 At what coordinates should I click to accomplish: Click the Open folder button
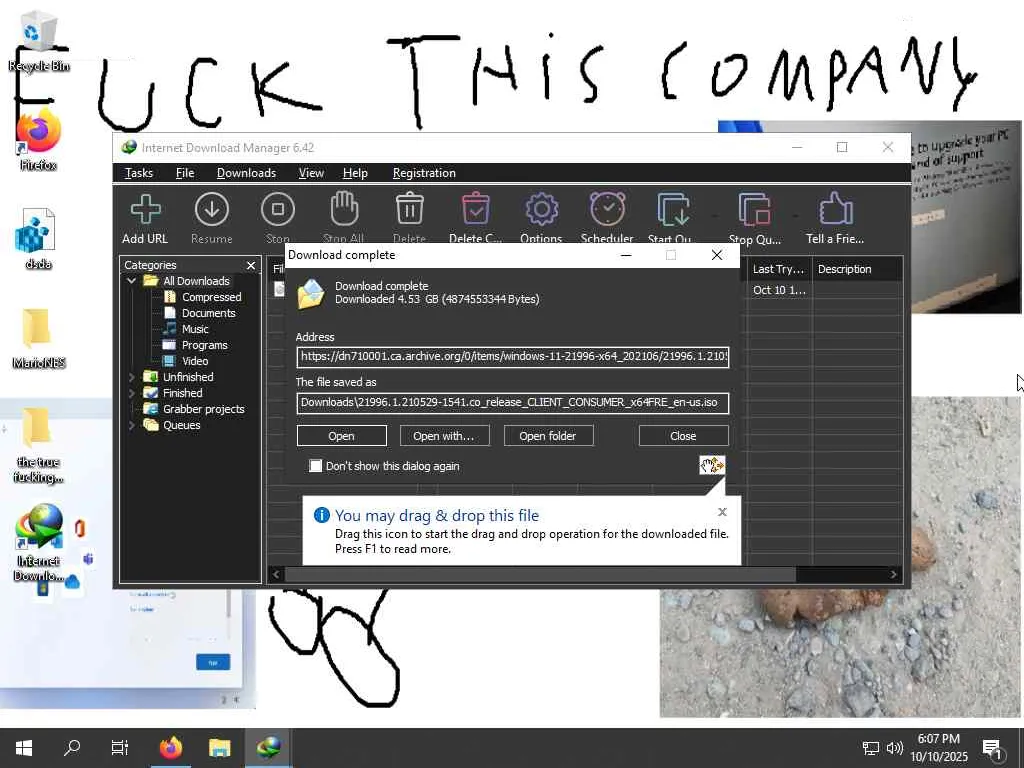pos(548,436)
